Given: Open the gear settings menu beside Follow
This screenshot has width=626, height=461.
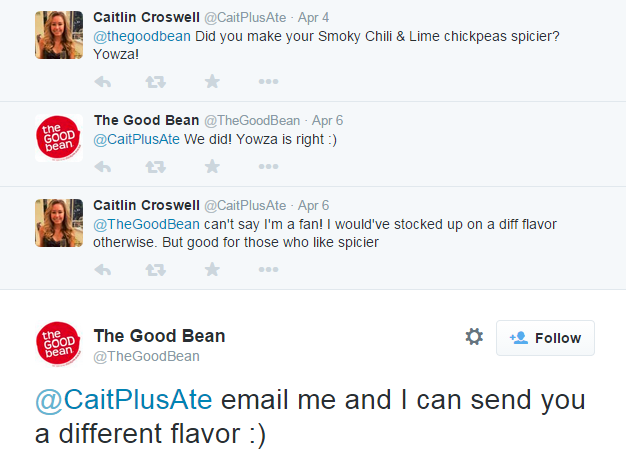Looking at the screenshot, I should (474, 337).
